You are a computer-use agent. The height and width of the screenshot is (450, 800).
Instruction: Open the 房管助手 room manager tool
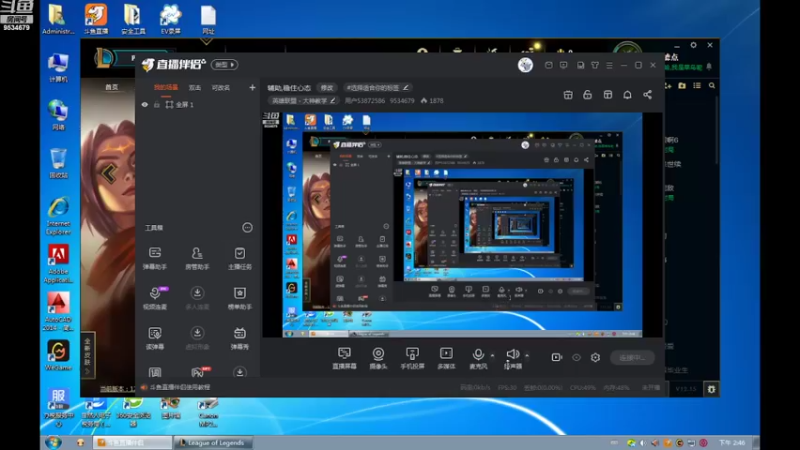point(197,258)
